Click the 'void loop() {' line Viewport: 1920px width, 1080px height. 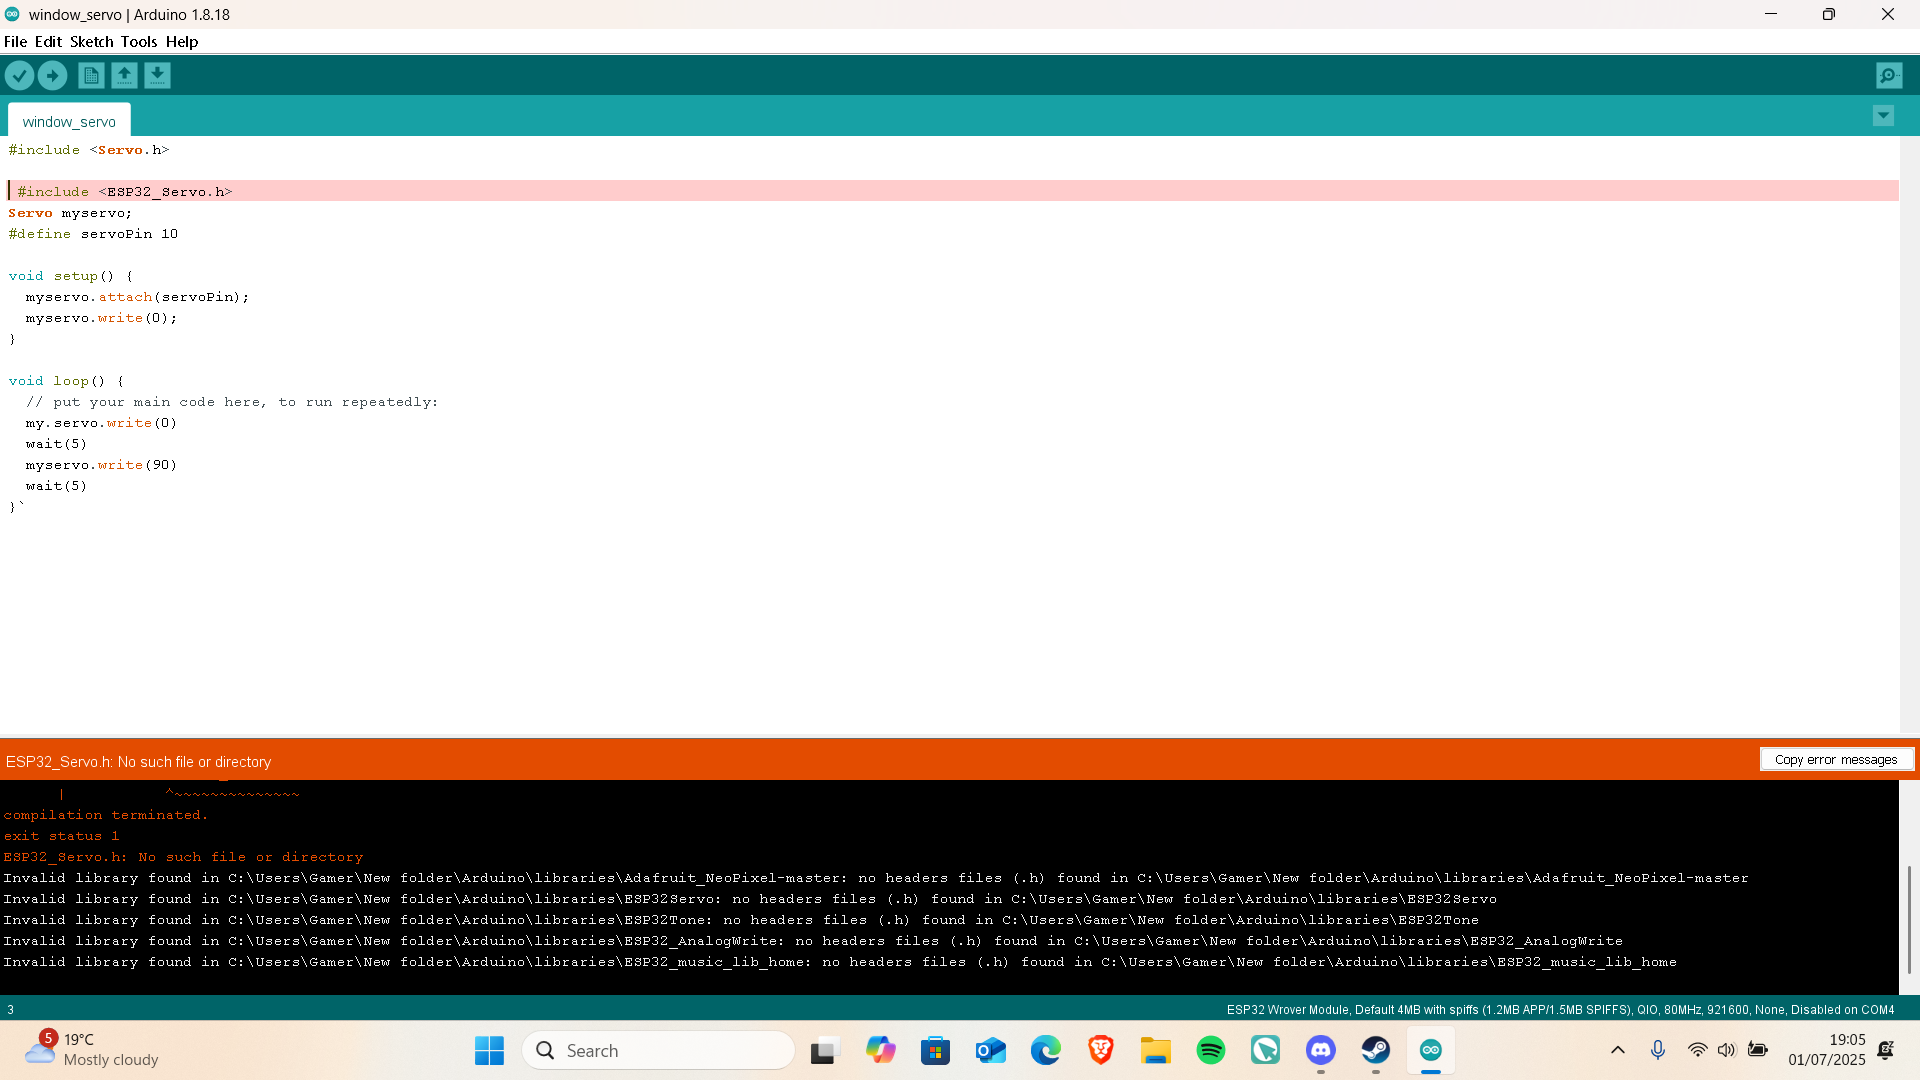coord(66,381)
